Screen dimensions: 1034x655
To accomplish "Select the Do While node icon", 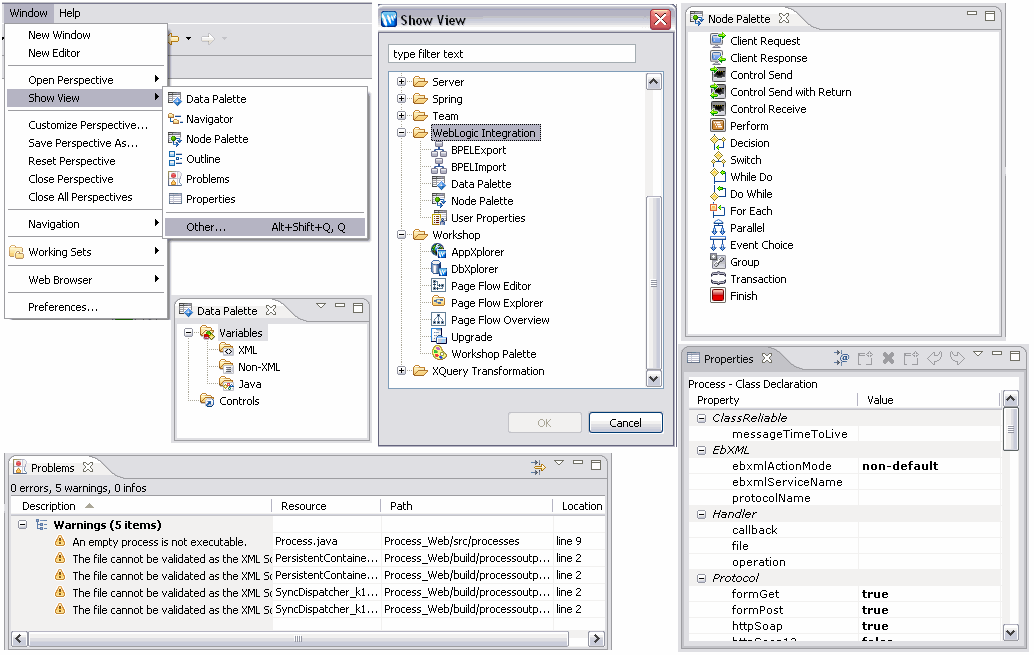I will (x=717, y=194).
